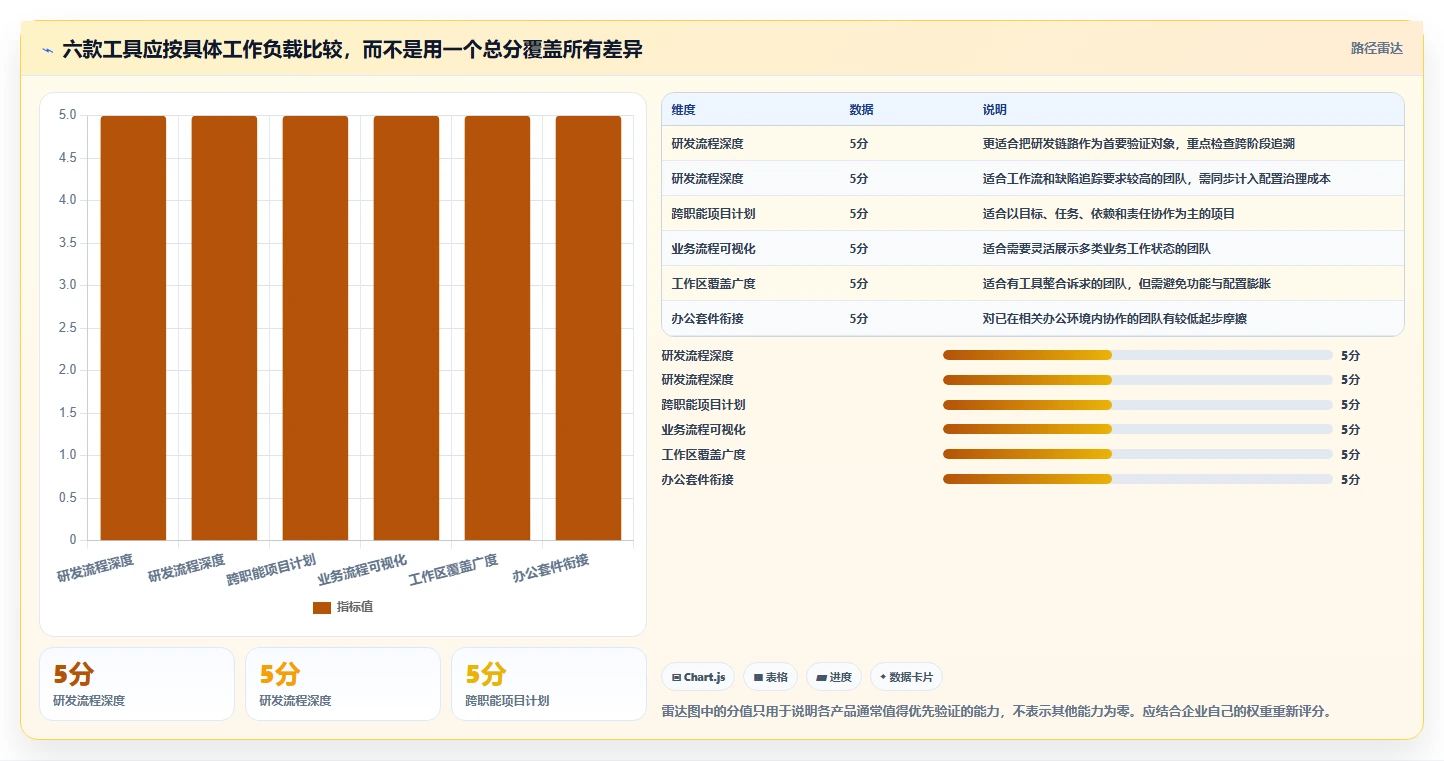1444x761 pixels.
Task: Click the 5分 value beside 业务流程可视化 progress bar
Action: pos(1350,430)
